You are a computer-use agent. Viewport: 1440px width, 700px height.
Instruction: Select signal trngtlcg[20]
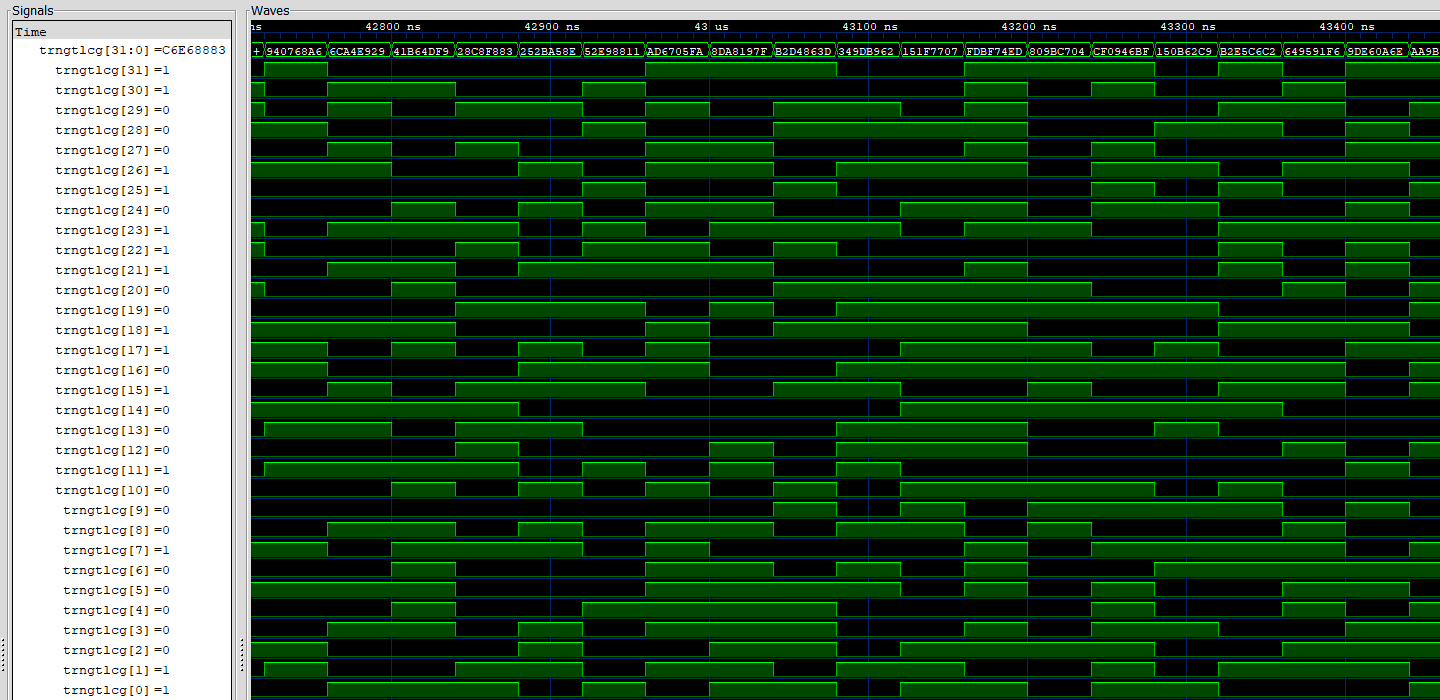coord(112,290)
